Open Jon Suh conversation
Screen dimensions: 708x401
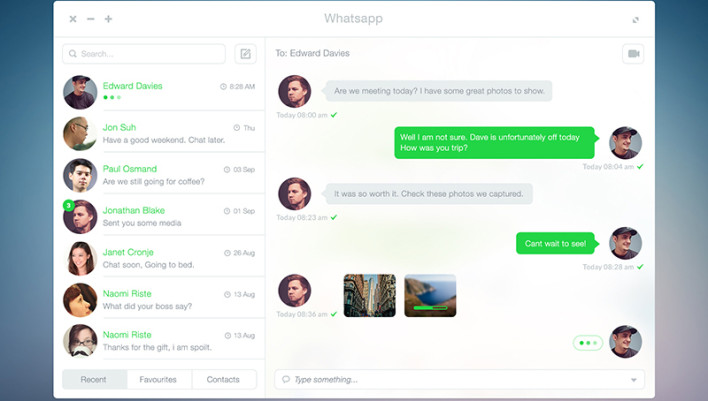tap(159, 134)
